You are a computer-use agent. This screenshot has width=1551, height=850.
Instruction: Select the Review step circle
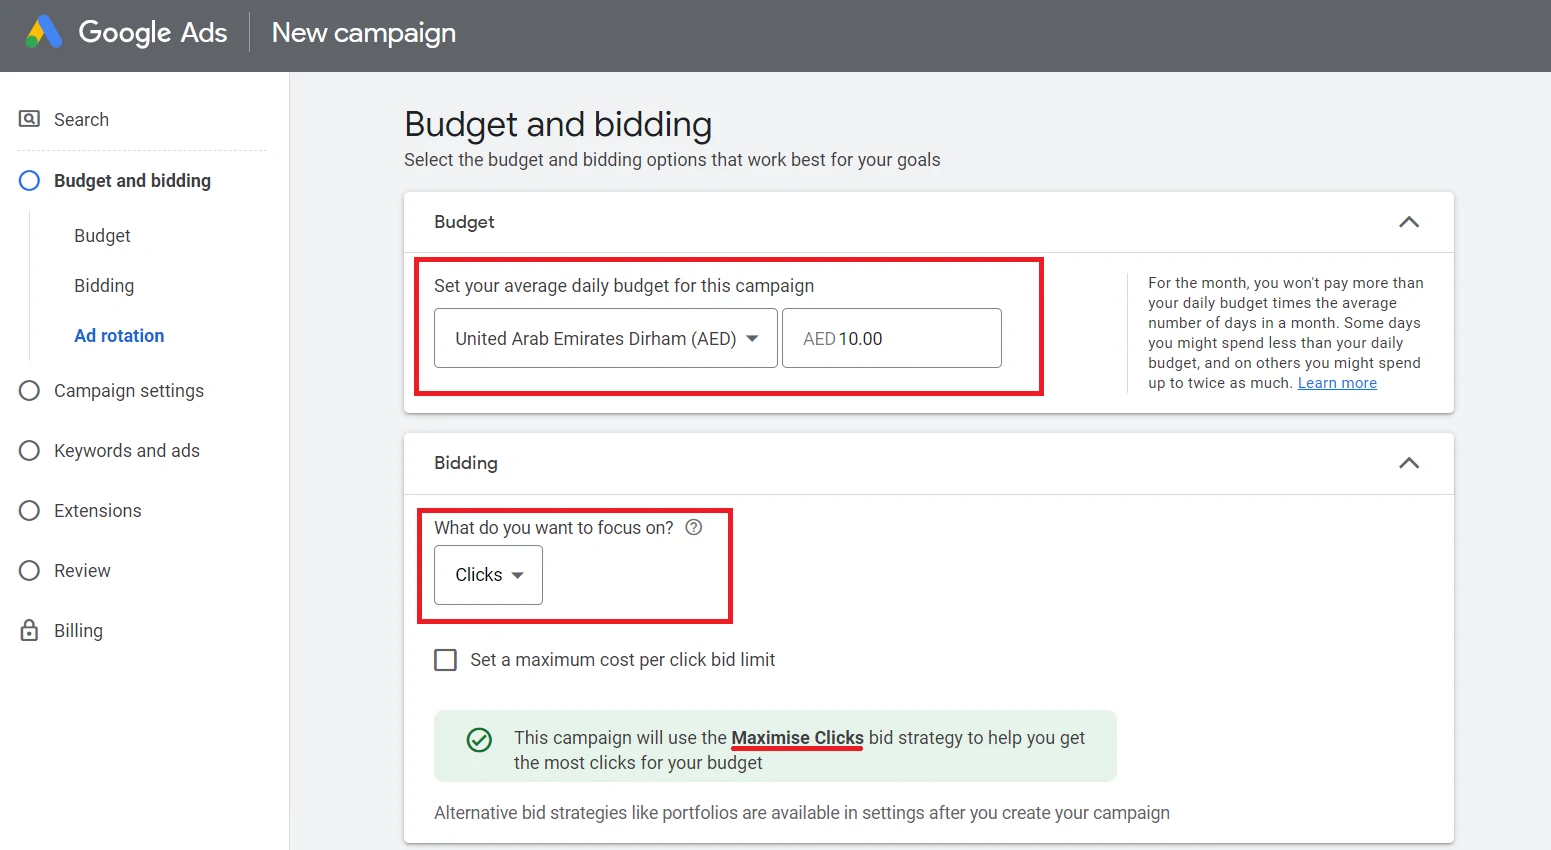[x=29, y=570]
